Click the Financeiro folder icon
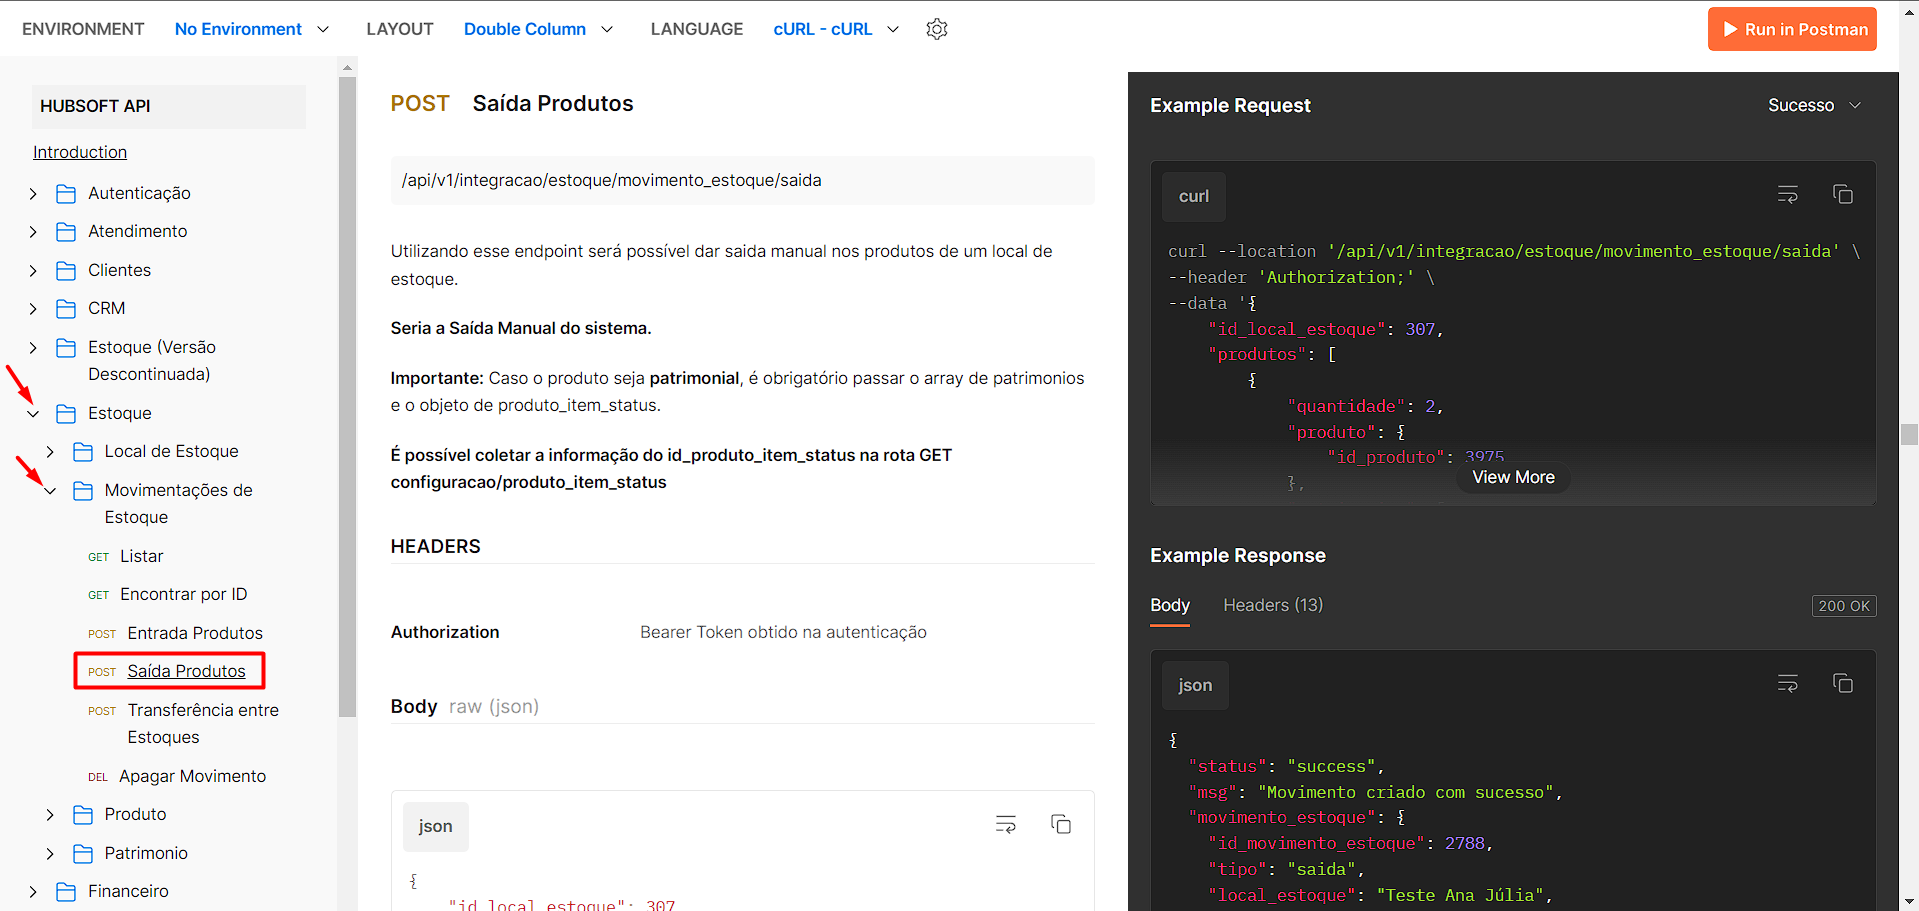 pyautogui.click(x=66, y=892)
